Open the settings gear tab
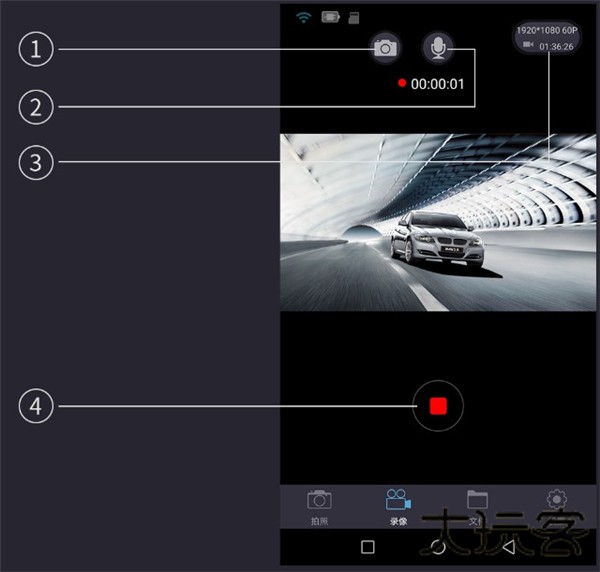The height and width of the screenshot is (572, 600). pyautogui.click(x=556, y=504)
